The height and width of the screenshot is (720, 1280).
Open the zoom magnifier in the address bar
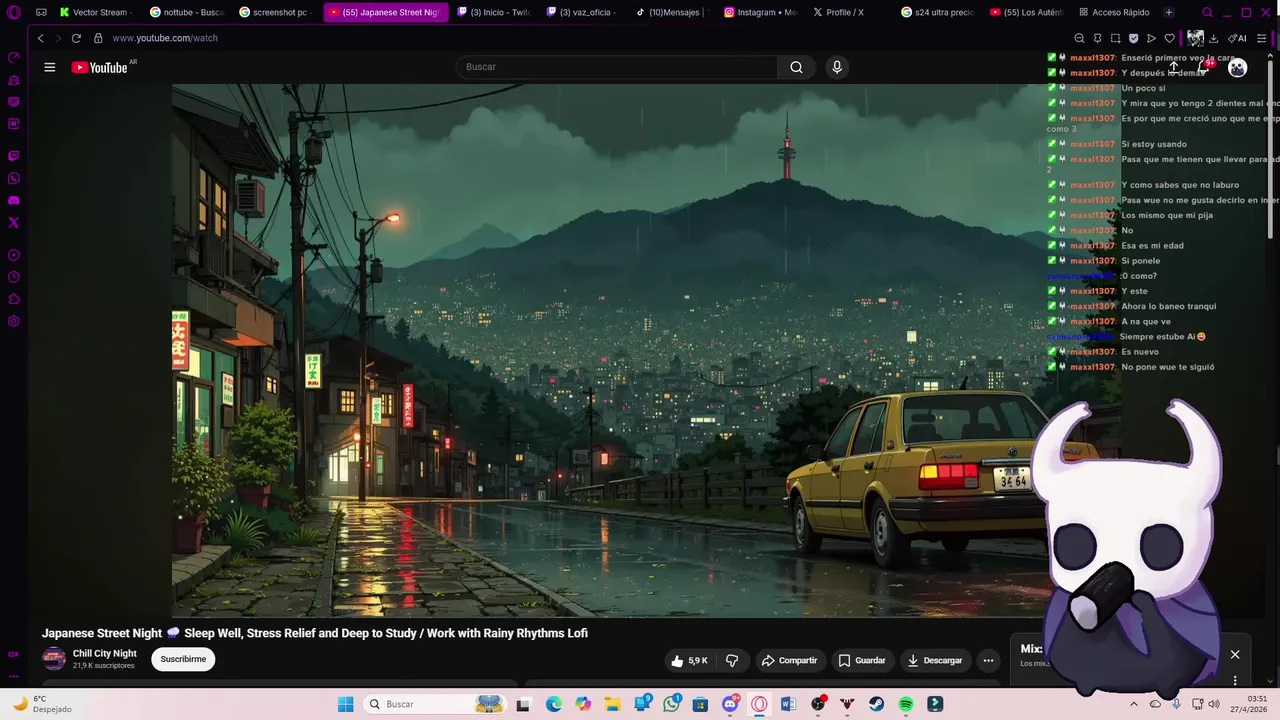click(x=1079, y=38)
